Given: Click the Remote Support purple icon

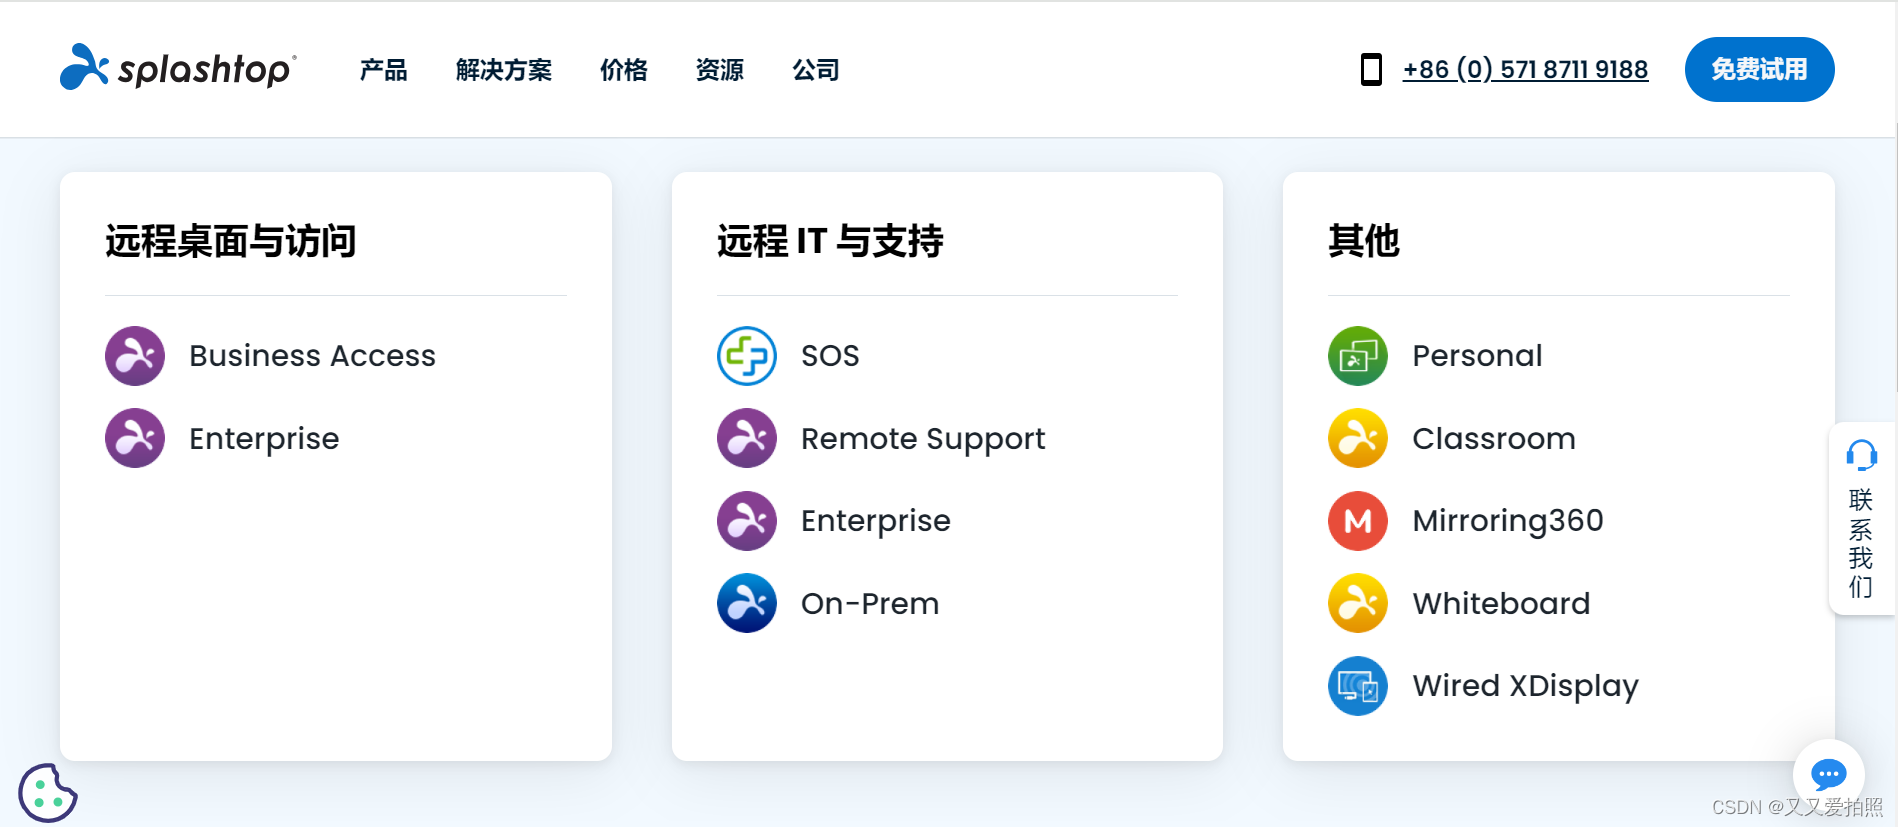Looking at the screenshot, I should (747, 438).
